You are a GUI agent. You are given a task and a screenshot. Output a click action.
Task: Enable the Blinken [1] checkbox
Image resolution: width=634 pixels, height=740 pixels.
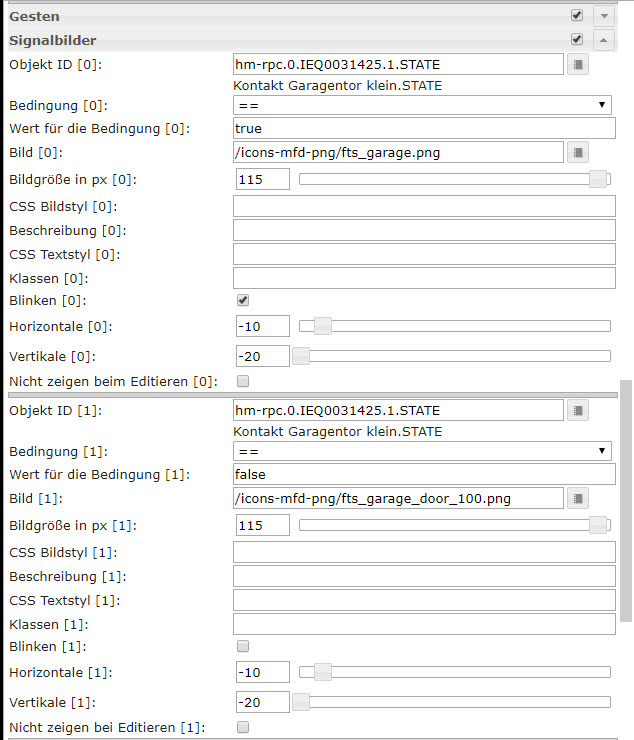click(x=243, y=646)
